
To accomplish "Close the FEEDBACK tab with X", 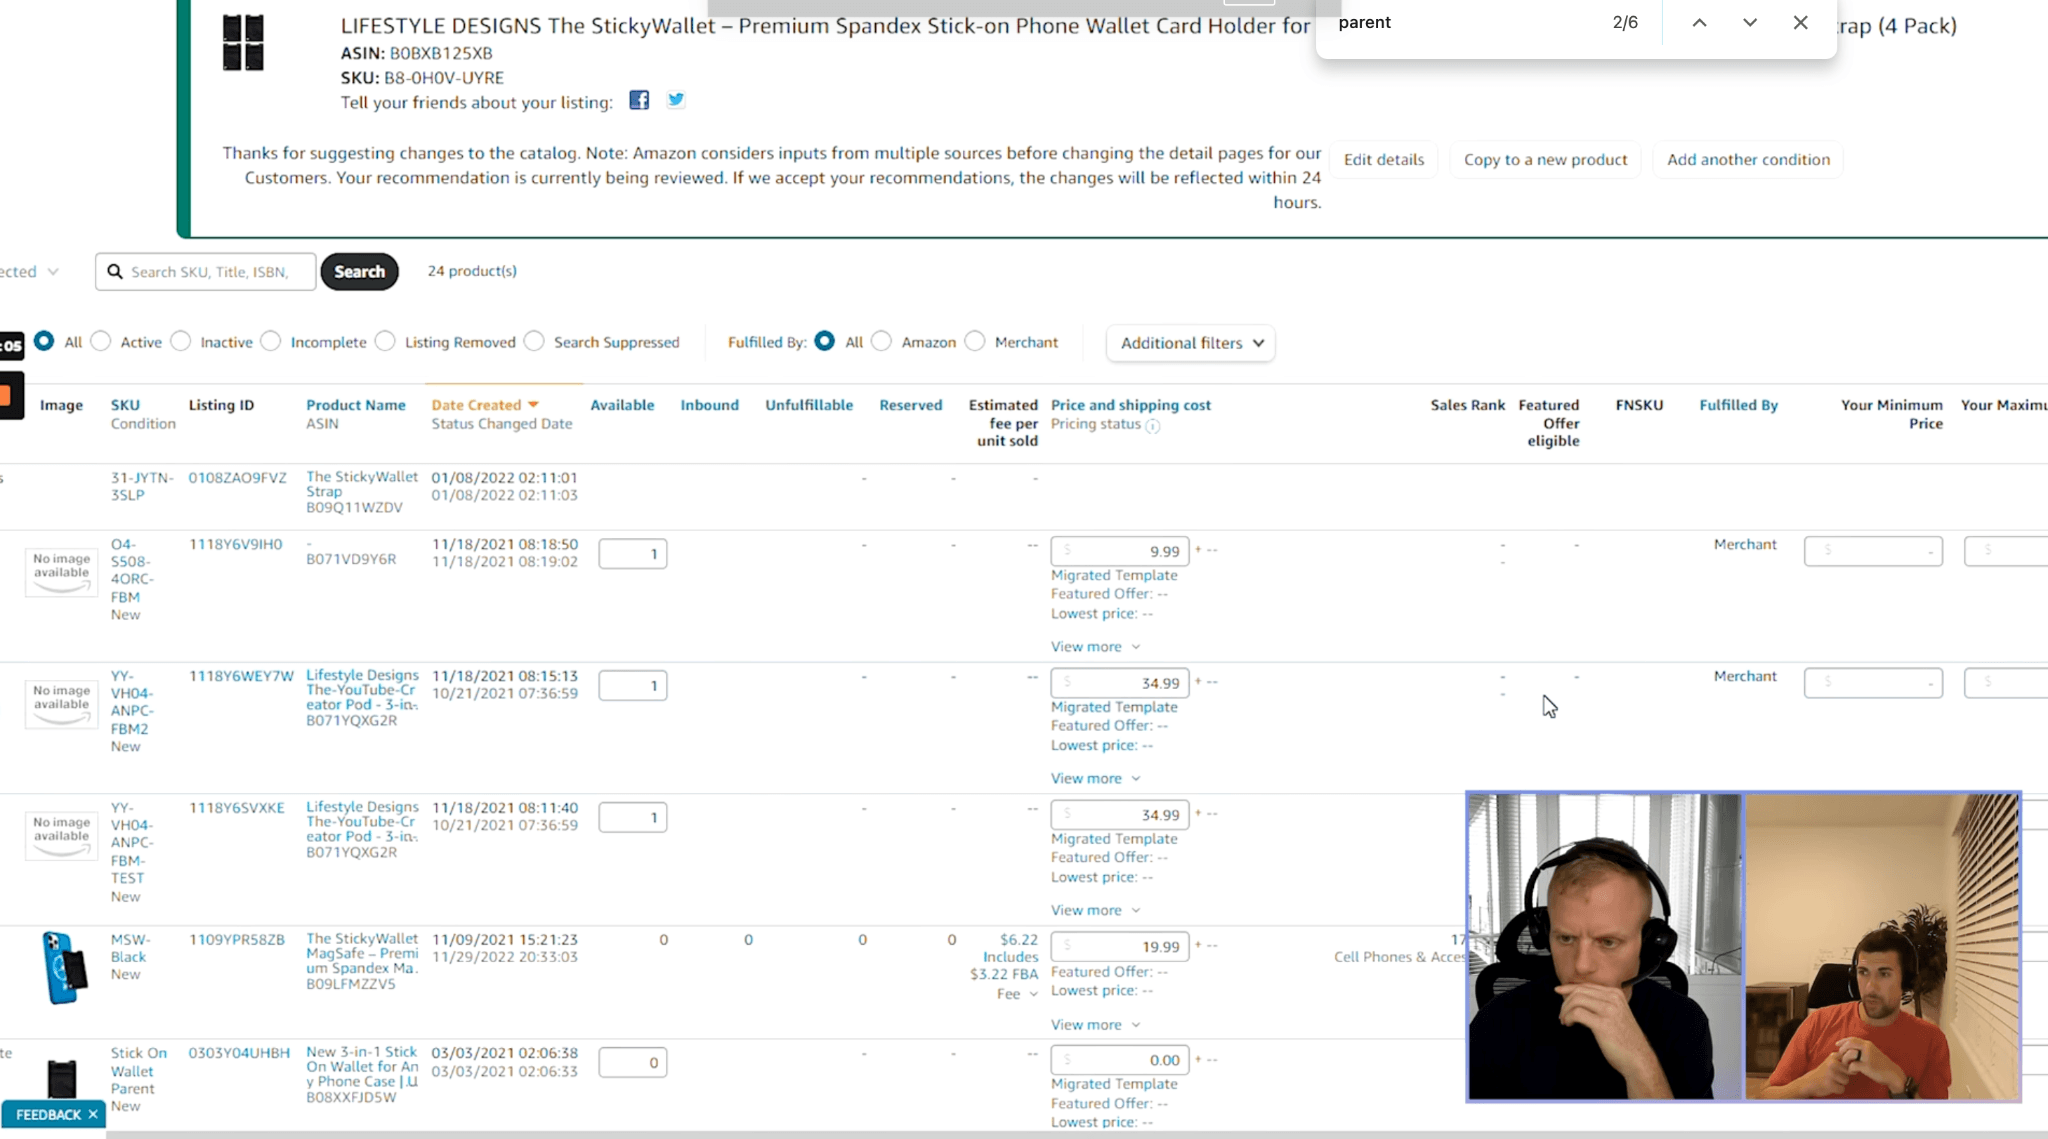I will click(x=93, y=1114).
